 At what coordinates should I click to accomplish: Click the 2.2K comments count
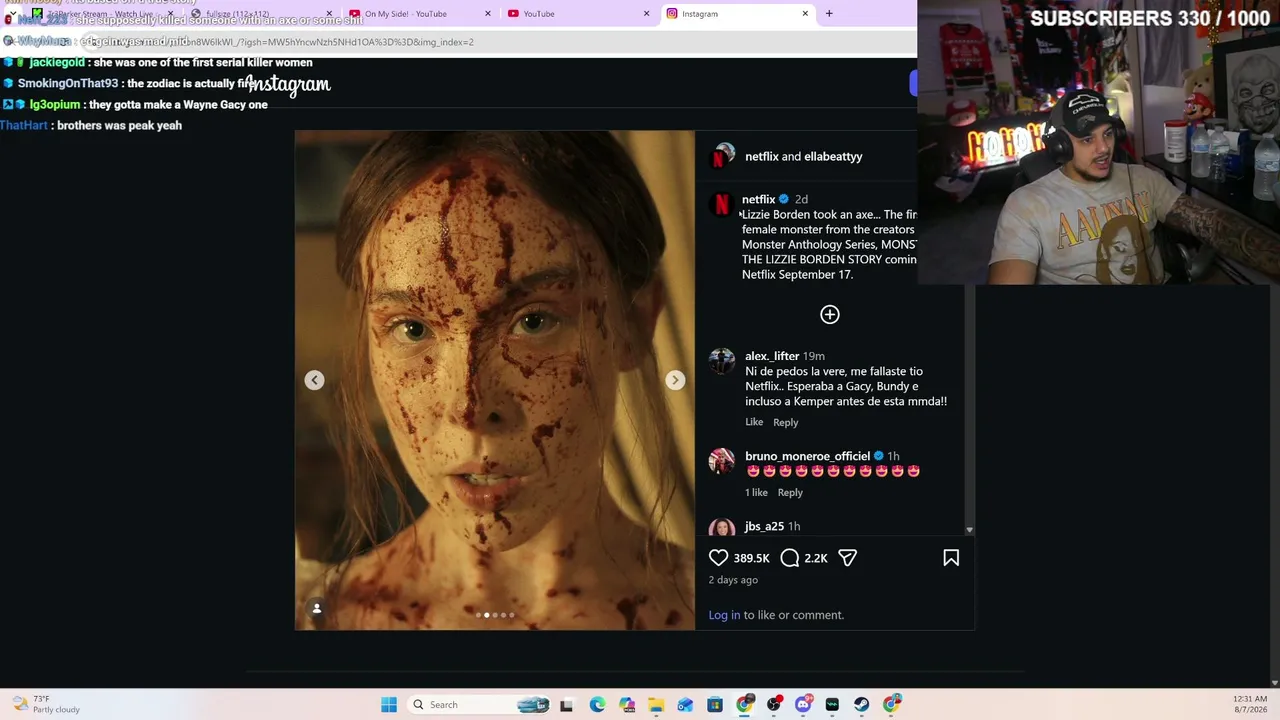[816, 558]
